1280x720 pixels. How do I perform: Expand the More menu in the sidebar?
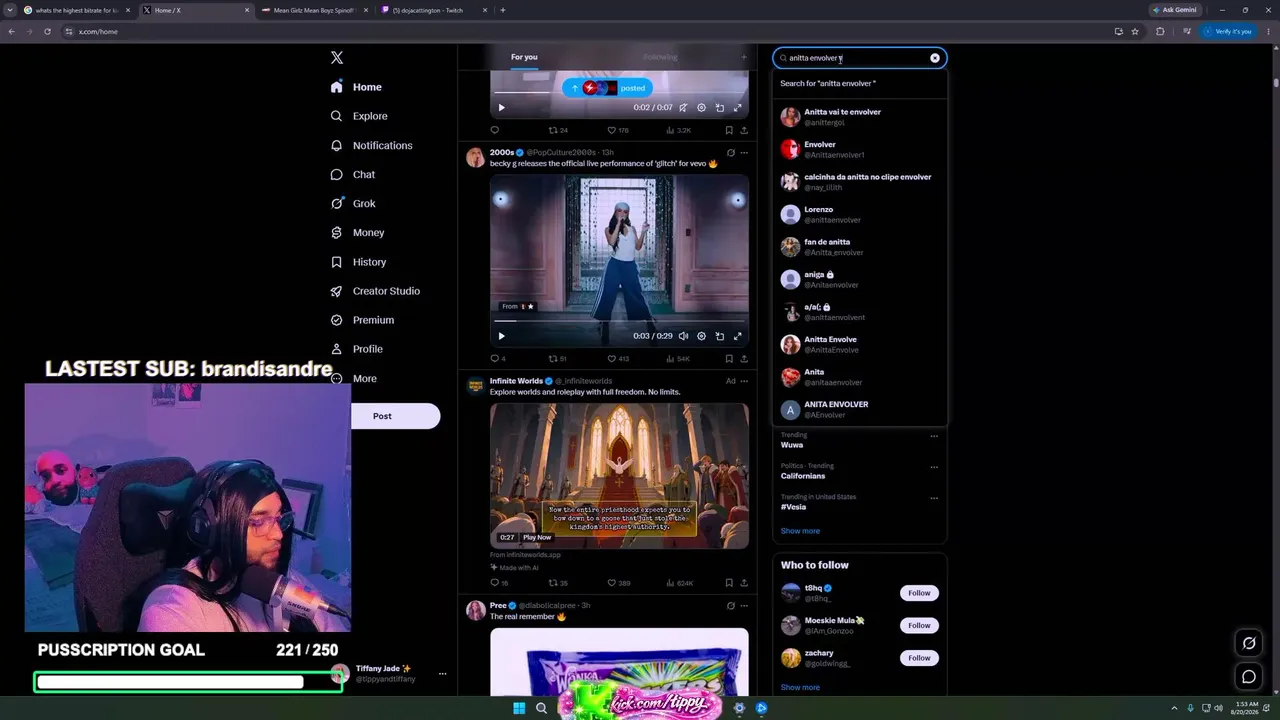(353, 379)
